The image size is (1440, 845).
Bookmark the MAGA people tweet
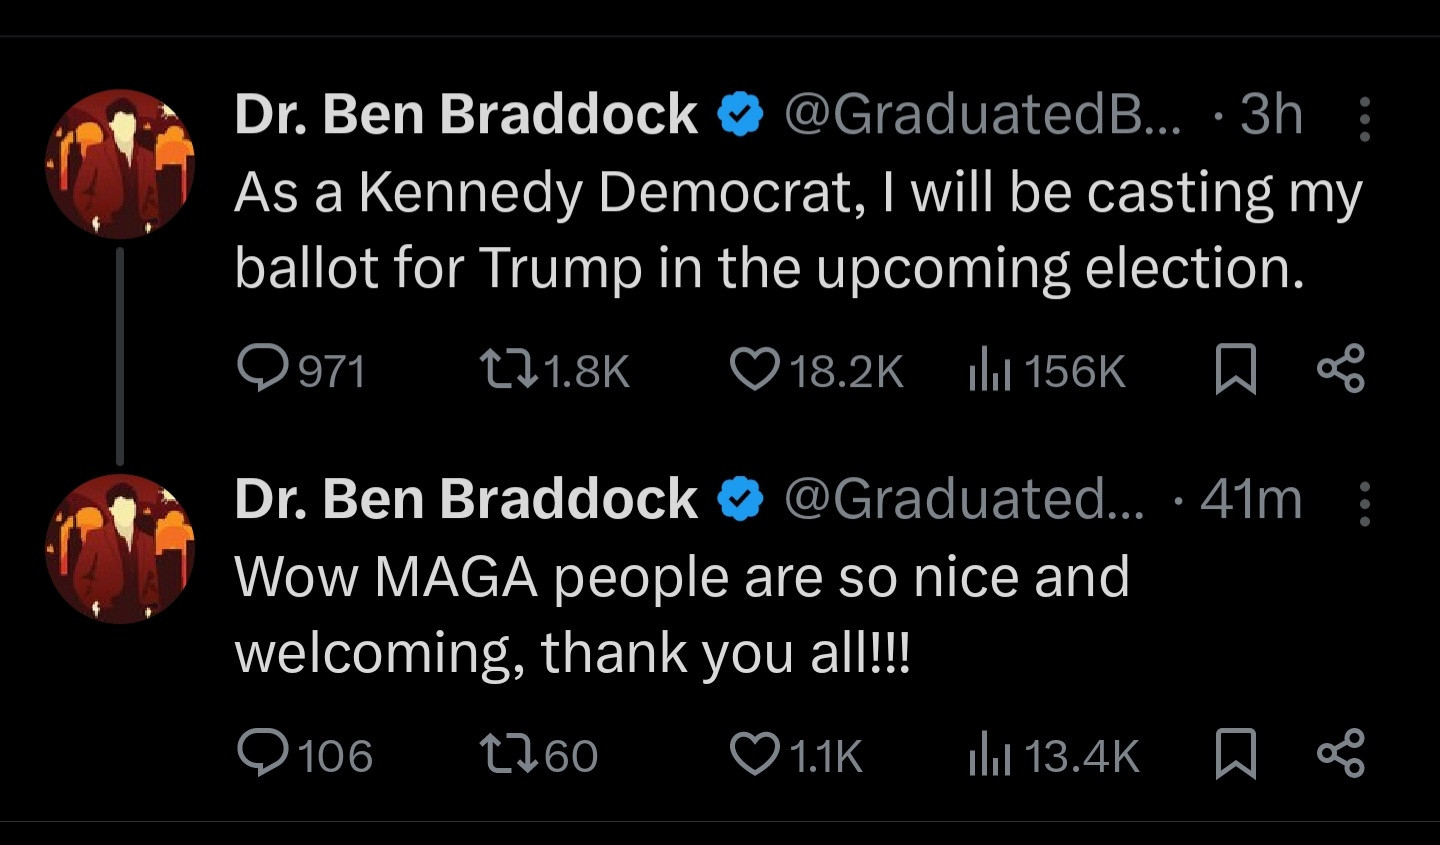click(x=1235, y=753)
